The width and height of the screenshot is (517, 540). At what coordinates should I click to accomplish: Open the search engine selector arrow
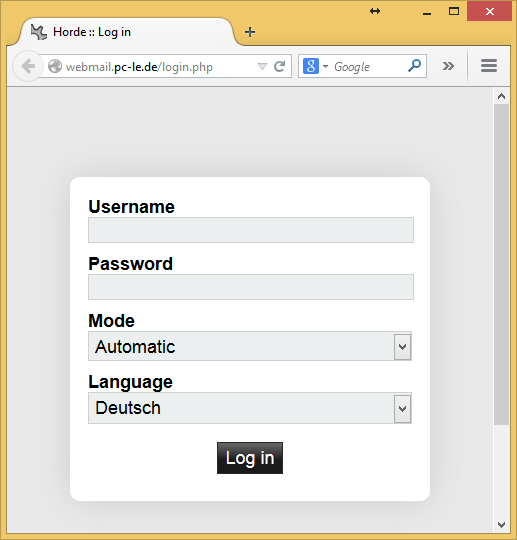pos(325,66)
